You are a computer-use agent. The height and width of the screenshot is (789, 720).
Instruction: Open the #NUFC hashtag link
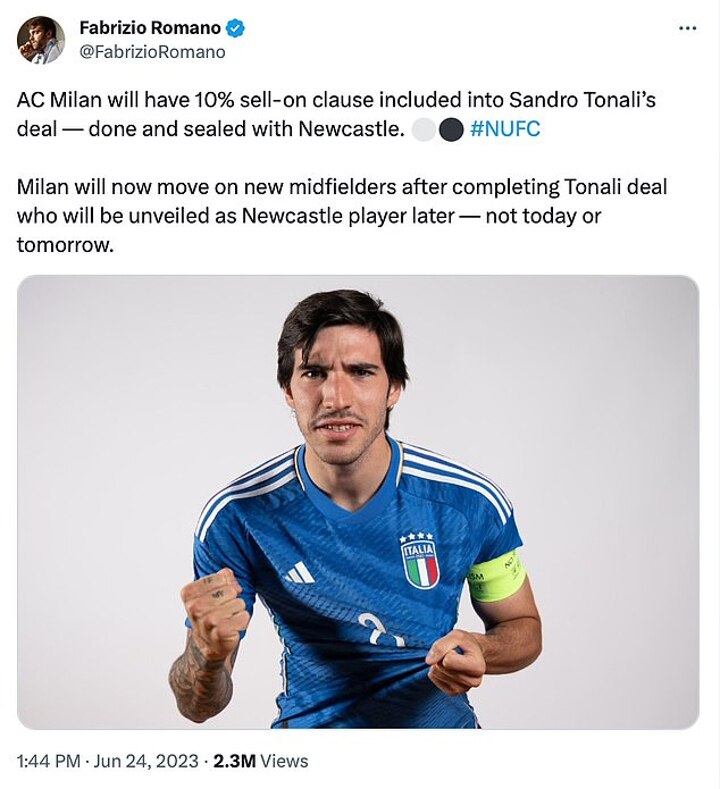(x=505, y=129)
